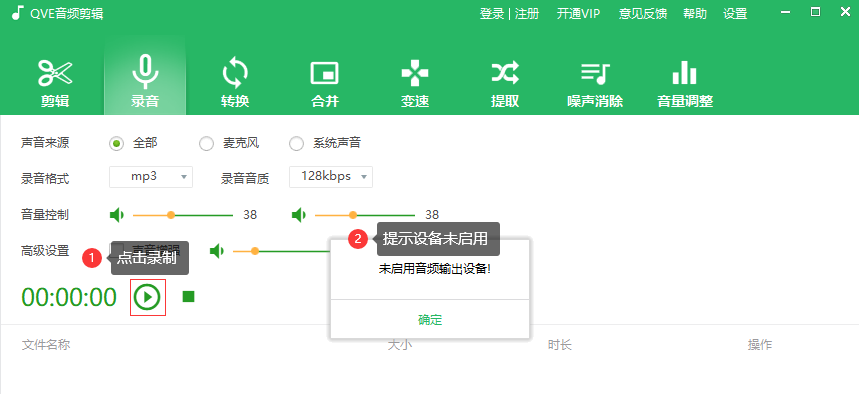Click the 大小 column header

400,345
